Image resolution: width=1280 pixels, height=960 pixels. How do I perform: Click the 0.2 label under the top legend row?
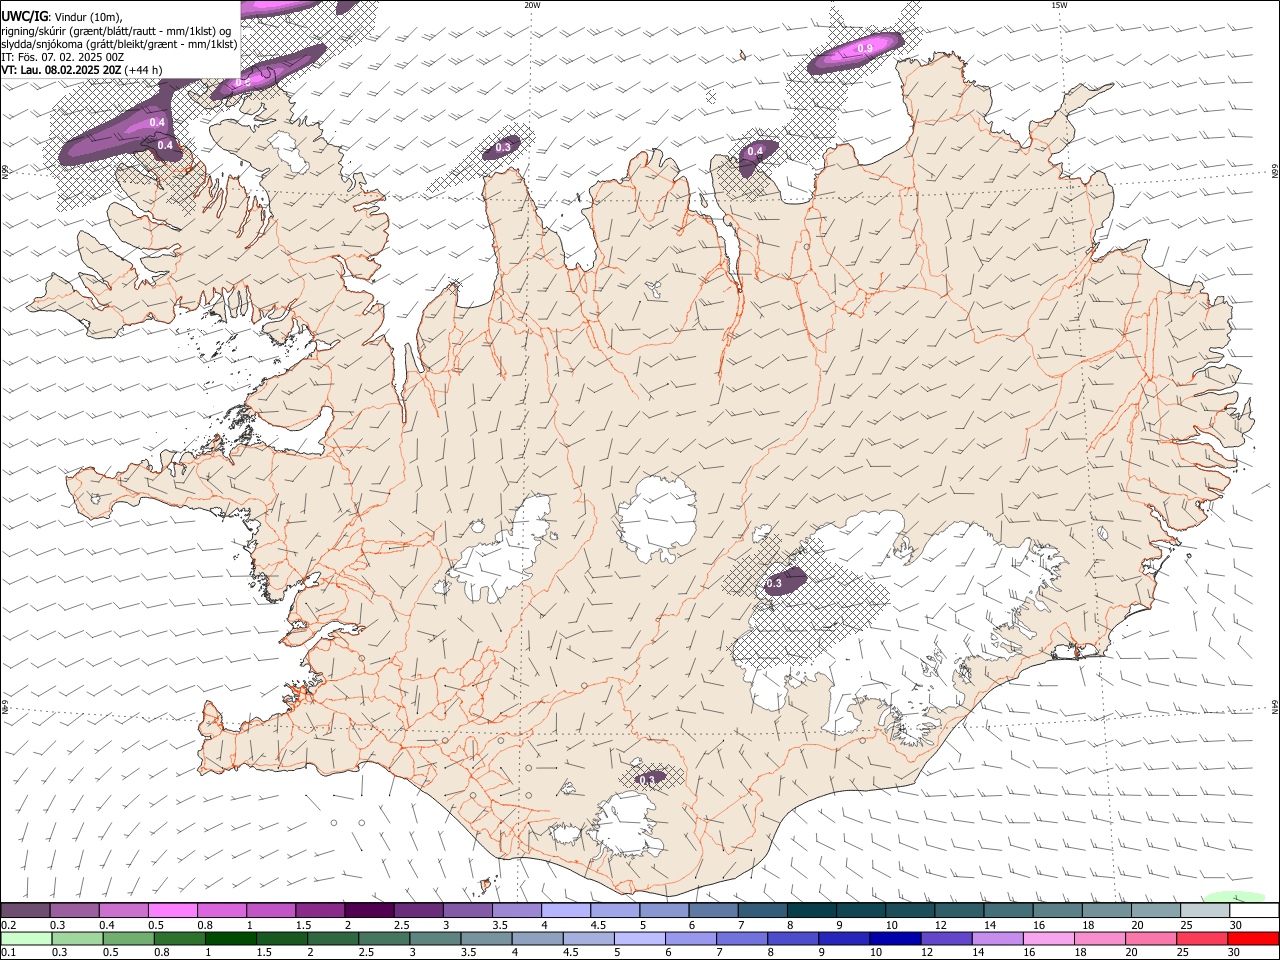(7, 925)
